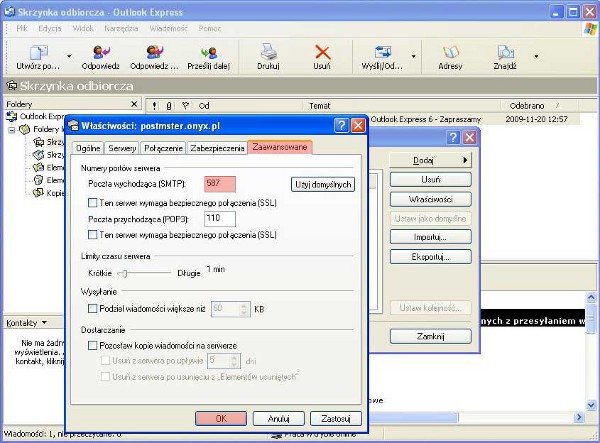Click the help question mark in accounts dialog behind

pyautogui.click(x=453, y=137)
